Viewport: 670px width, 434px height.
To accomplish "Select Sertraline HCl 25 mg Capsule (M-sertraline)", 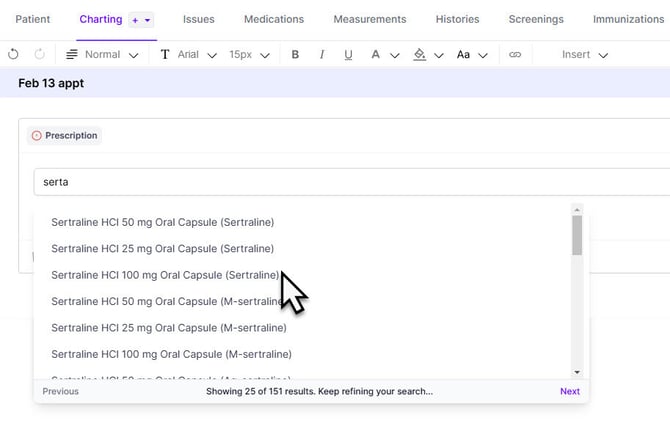I will click(x=169, y=328).
